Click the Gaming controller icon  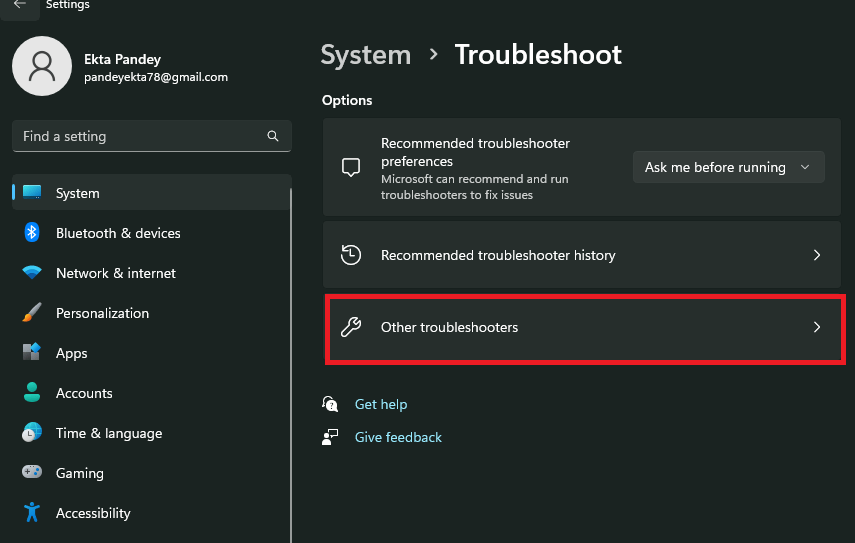click(32, 473)
